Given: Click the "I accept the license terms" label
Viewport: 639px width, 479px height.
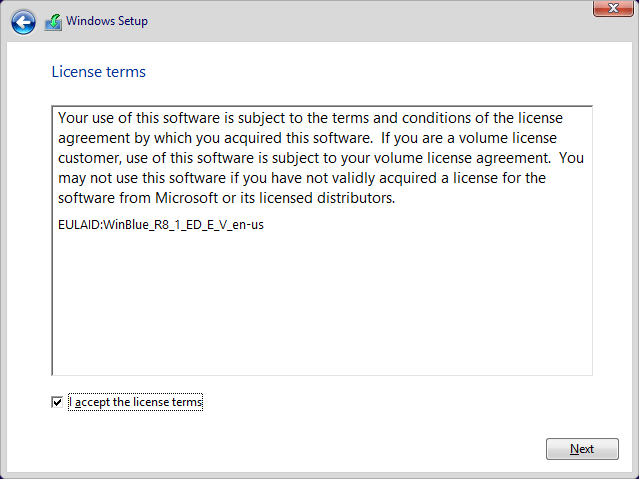Looking at the screenshot, I should click(136, 402).
